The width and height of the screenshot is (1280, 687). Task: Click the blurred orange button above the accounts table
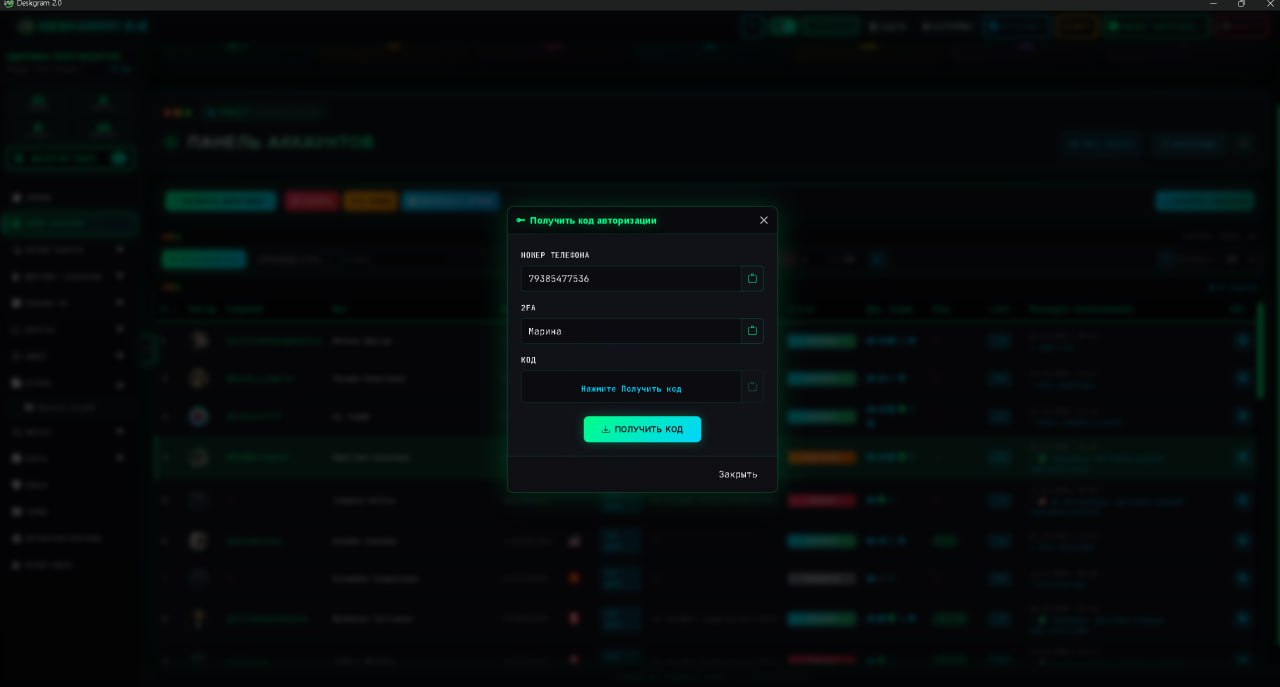(x=371, y=201)
